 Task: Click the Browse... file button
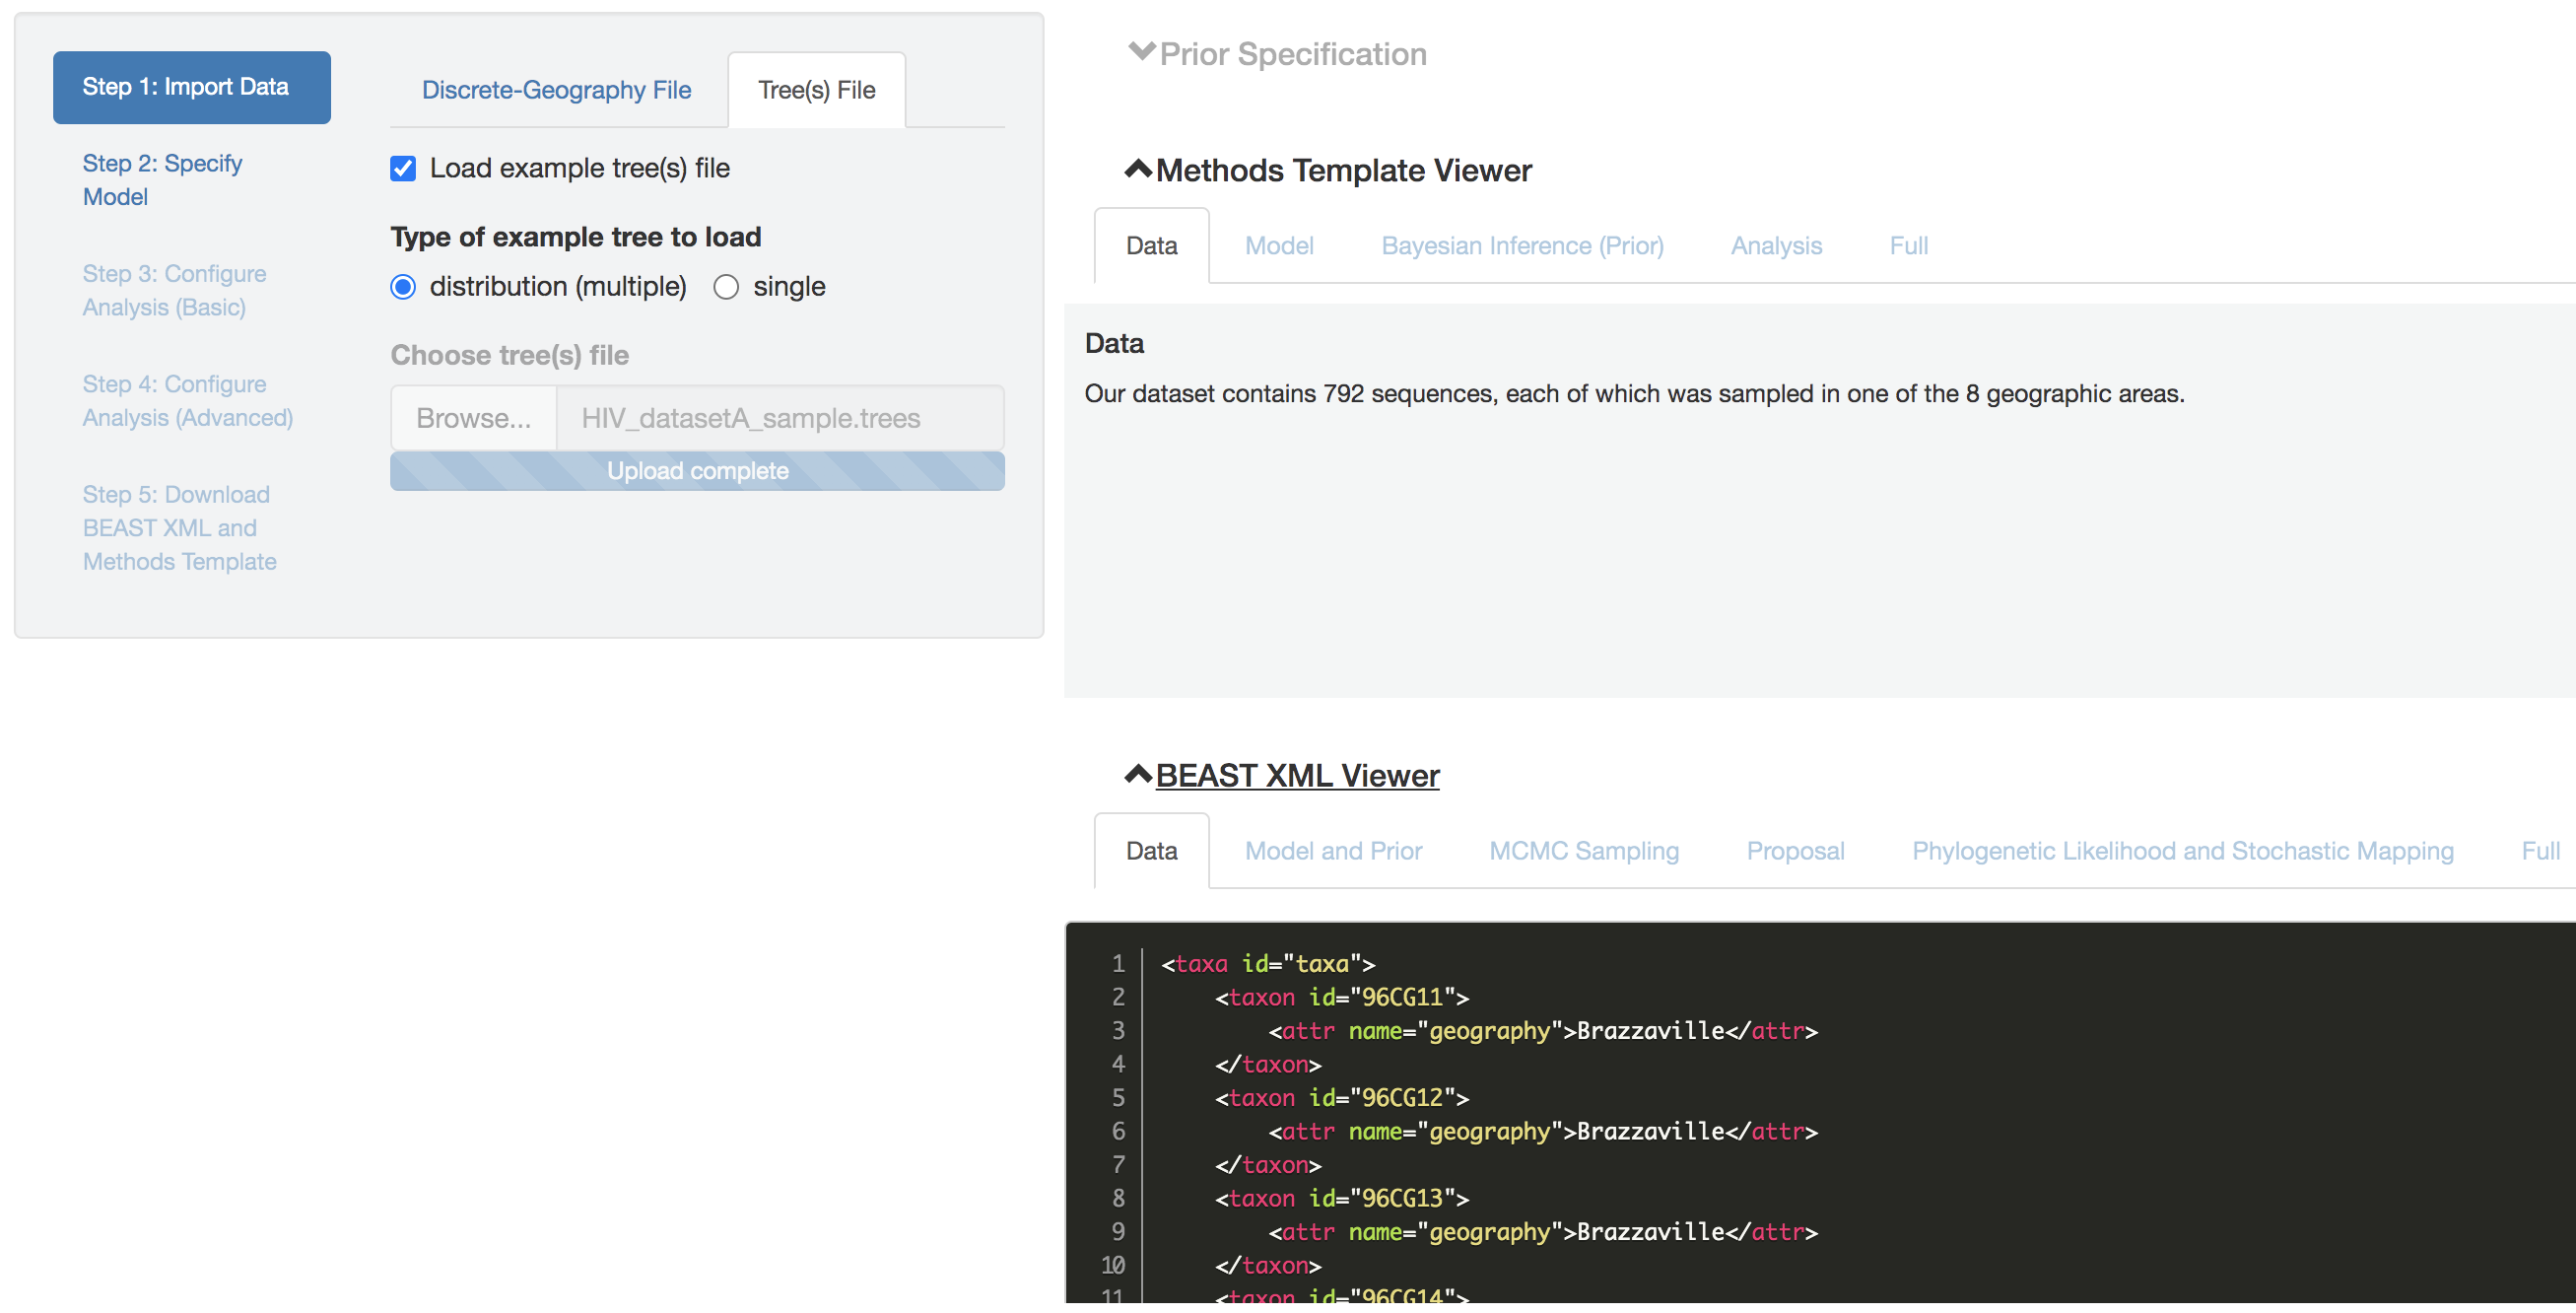[x=473, y=418]
